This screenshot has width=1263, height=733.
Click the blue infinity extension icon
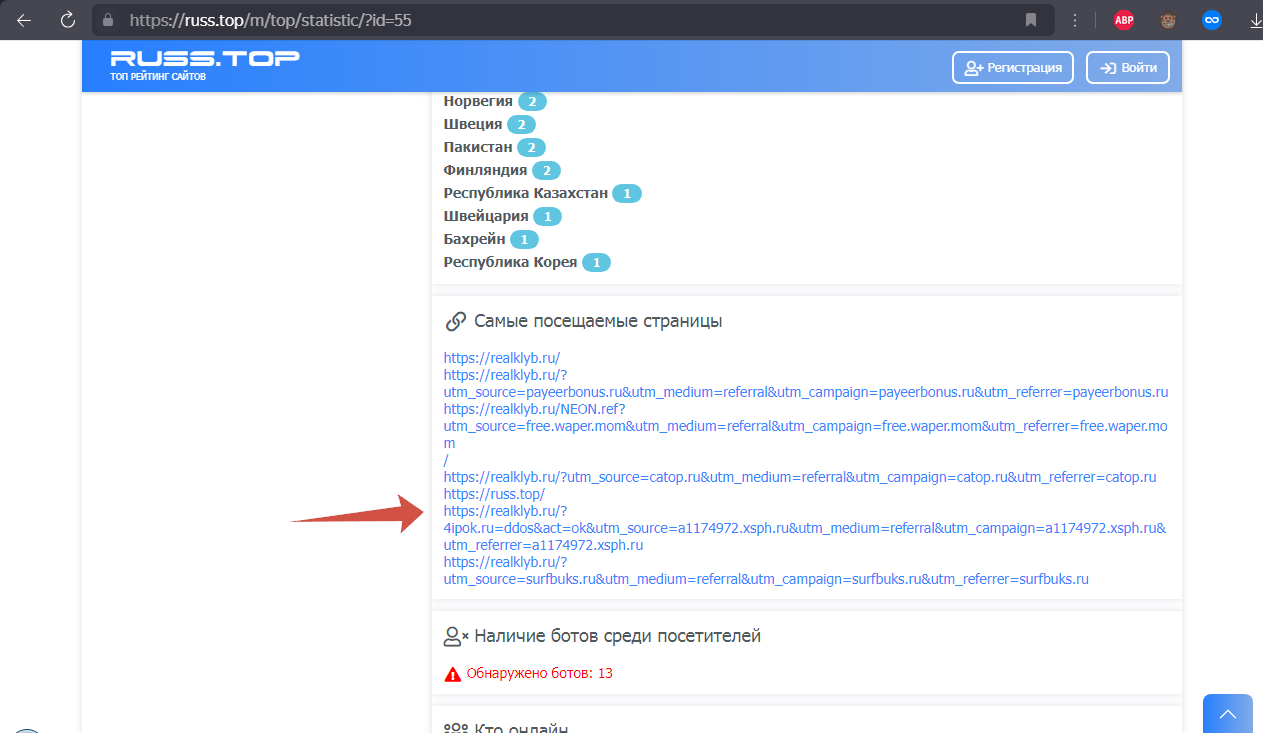[1212, 20]
